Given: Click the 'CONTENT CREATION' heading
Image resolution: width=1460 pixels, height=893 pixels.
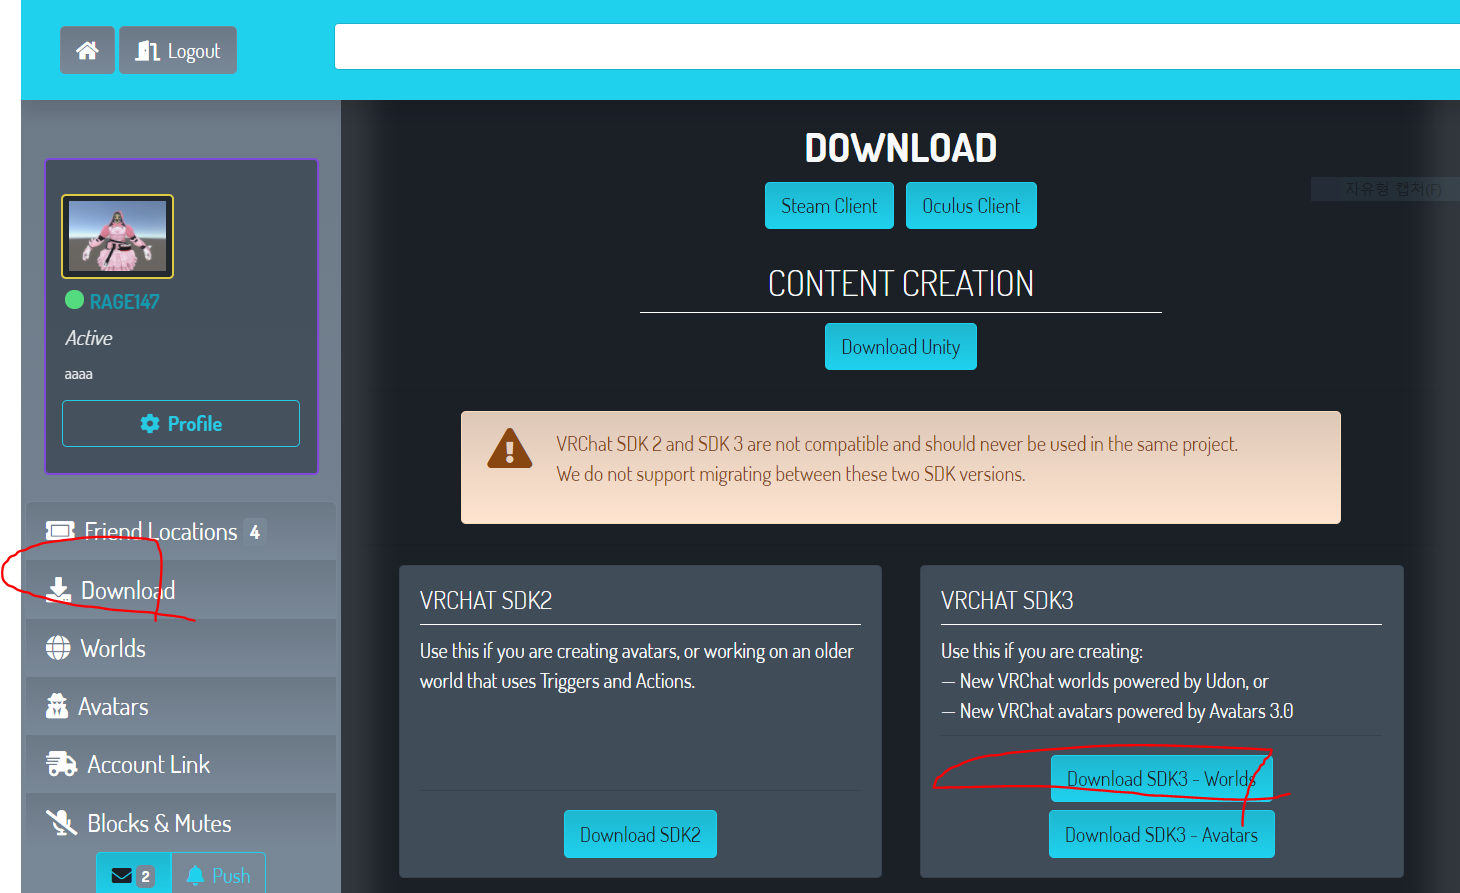Looking at the screenshot, I should click(x=901, y=284).
